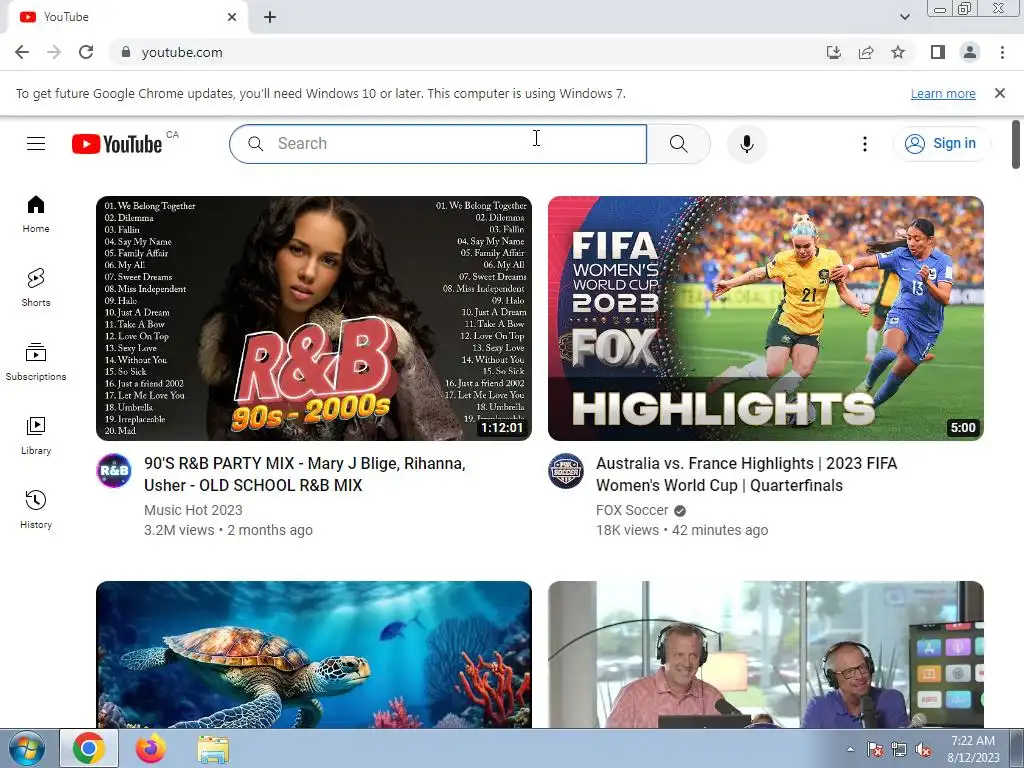Open Music Hot 2023 channel name

pyautogui.click(x=193, y=510)
